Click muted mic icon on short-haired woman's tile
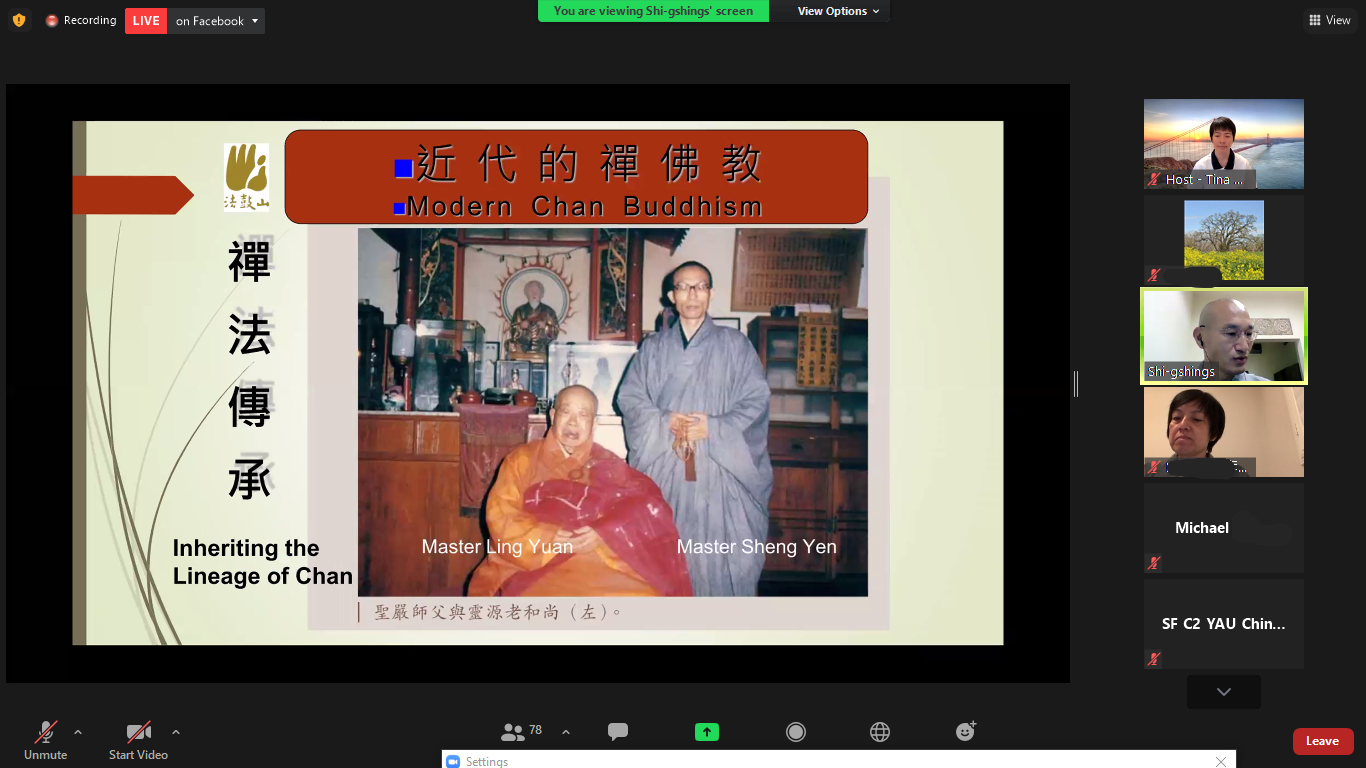Viewport: 1366px width, 768px height. click(1154, 467)
